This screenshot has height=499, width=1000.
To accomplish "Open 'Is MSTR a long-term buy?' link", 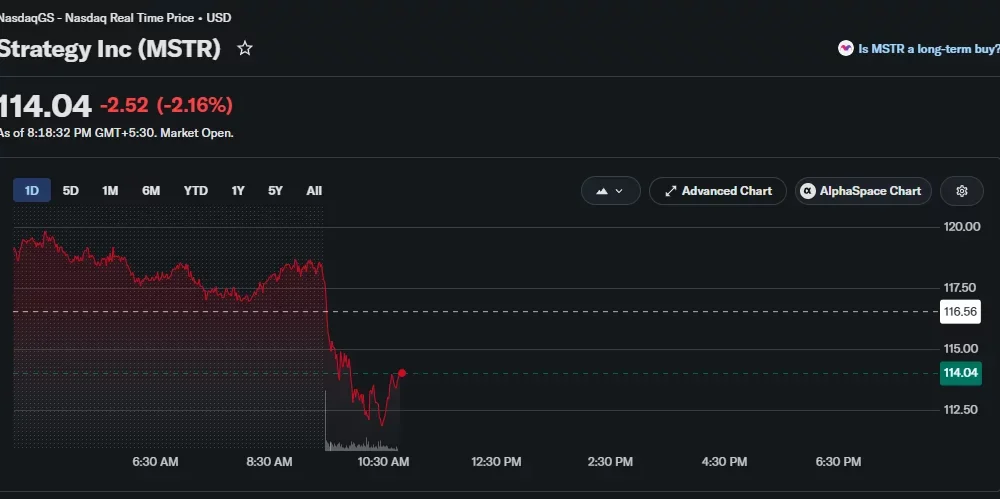I will [929, 48].
